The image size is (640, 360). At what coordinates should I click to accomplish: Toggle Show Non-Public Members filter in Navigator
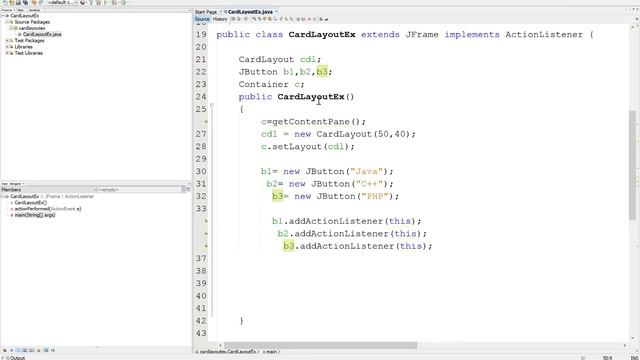tap(25, 350)
